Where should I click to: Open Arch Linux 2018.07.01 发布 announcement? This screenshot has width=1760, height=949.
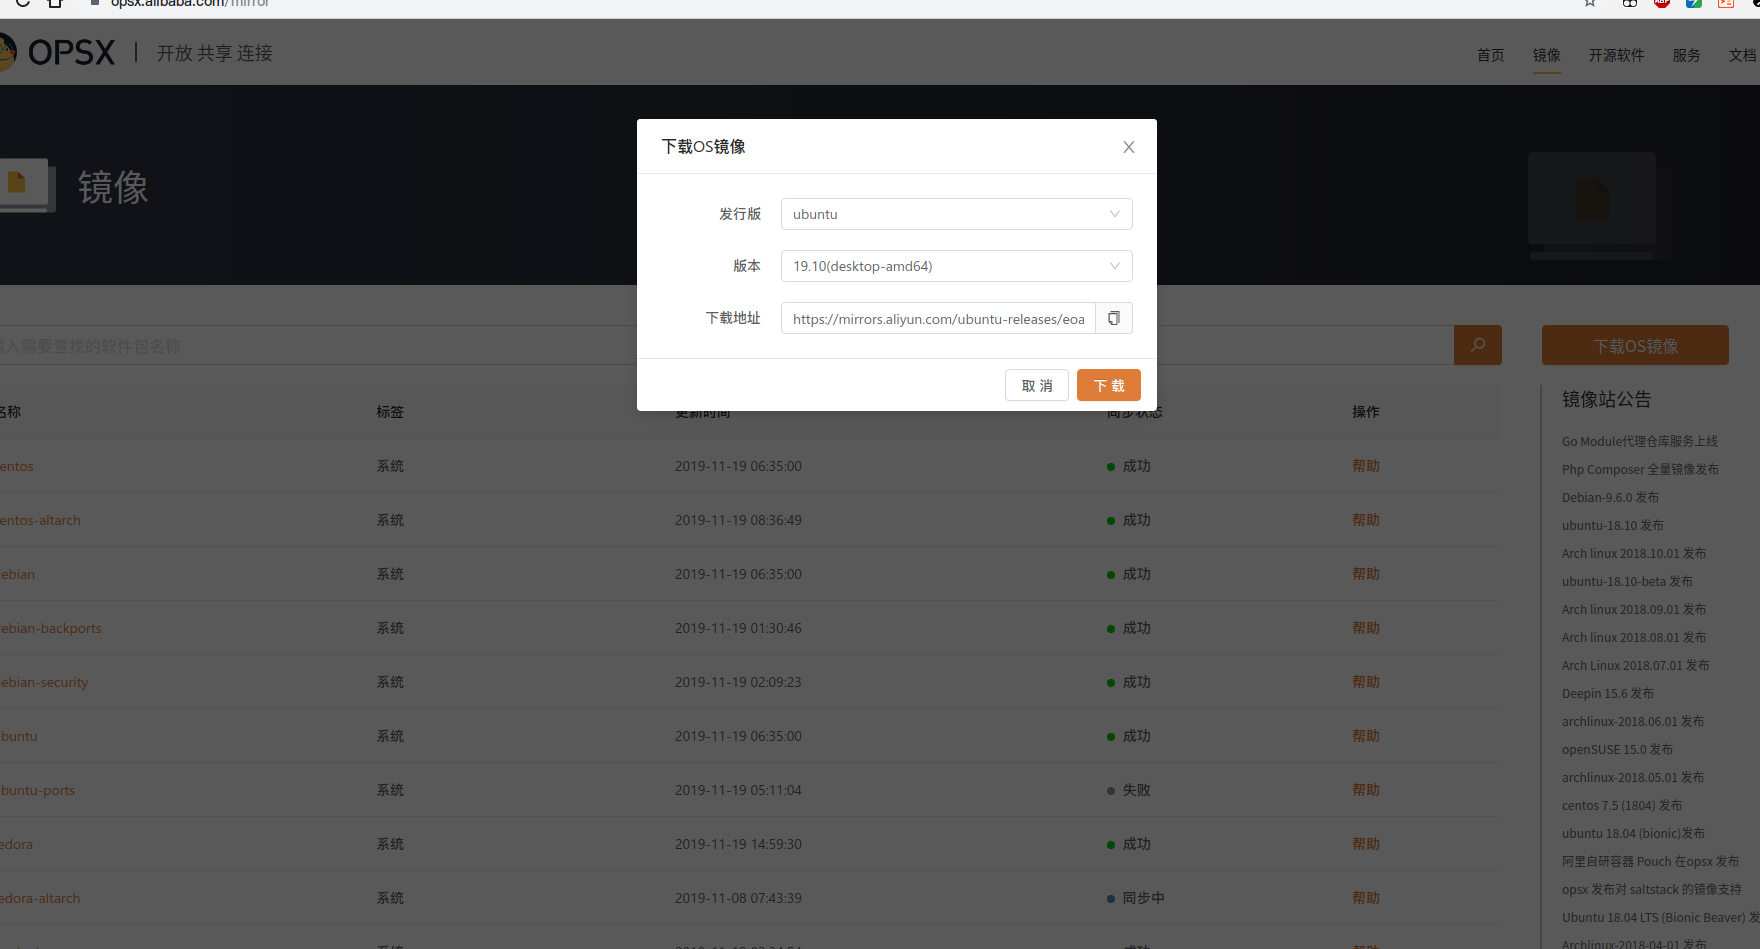[1636, 665]
